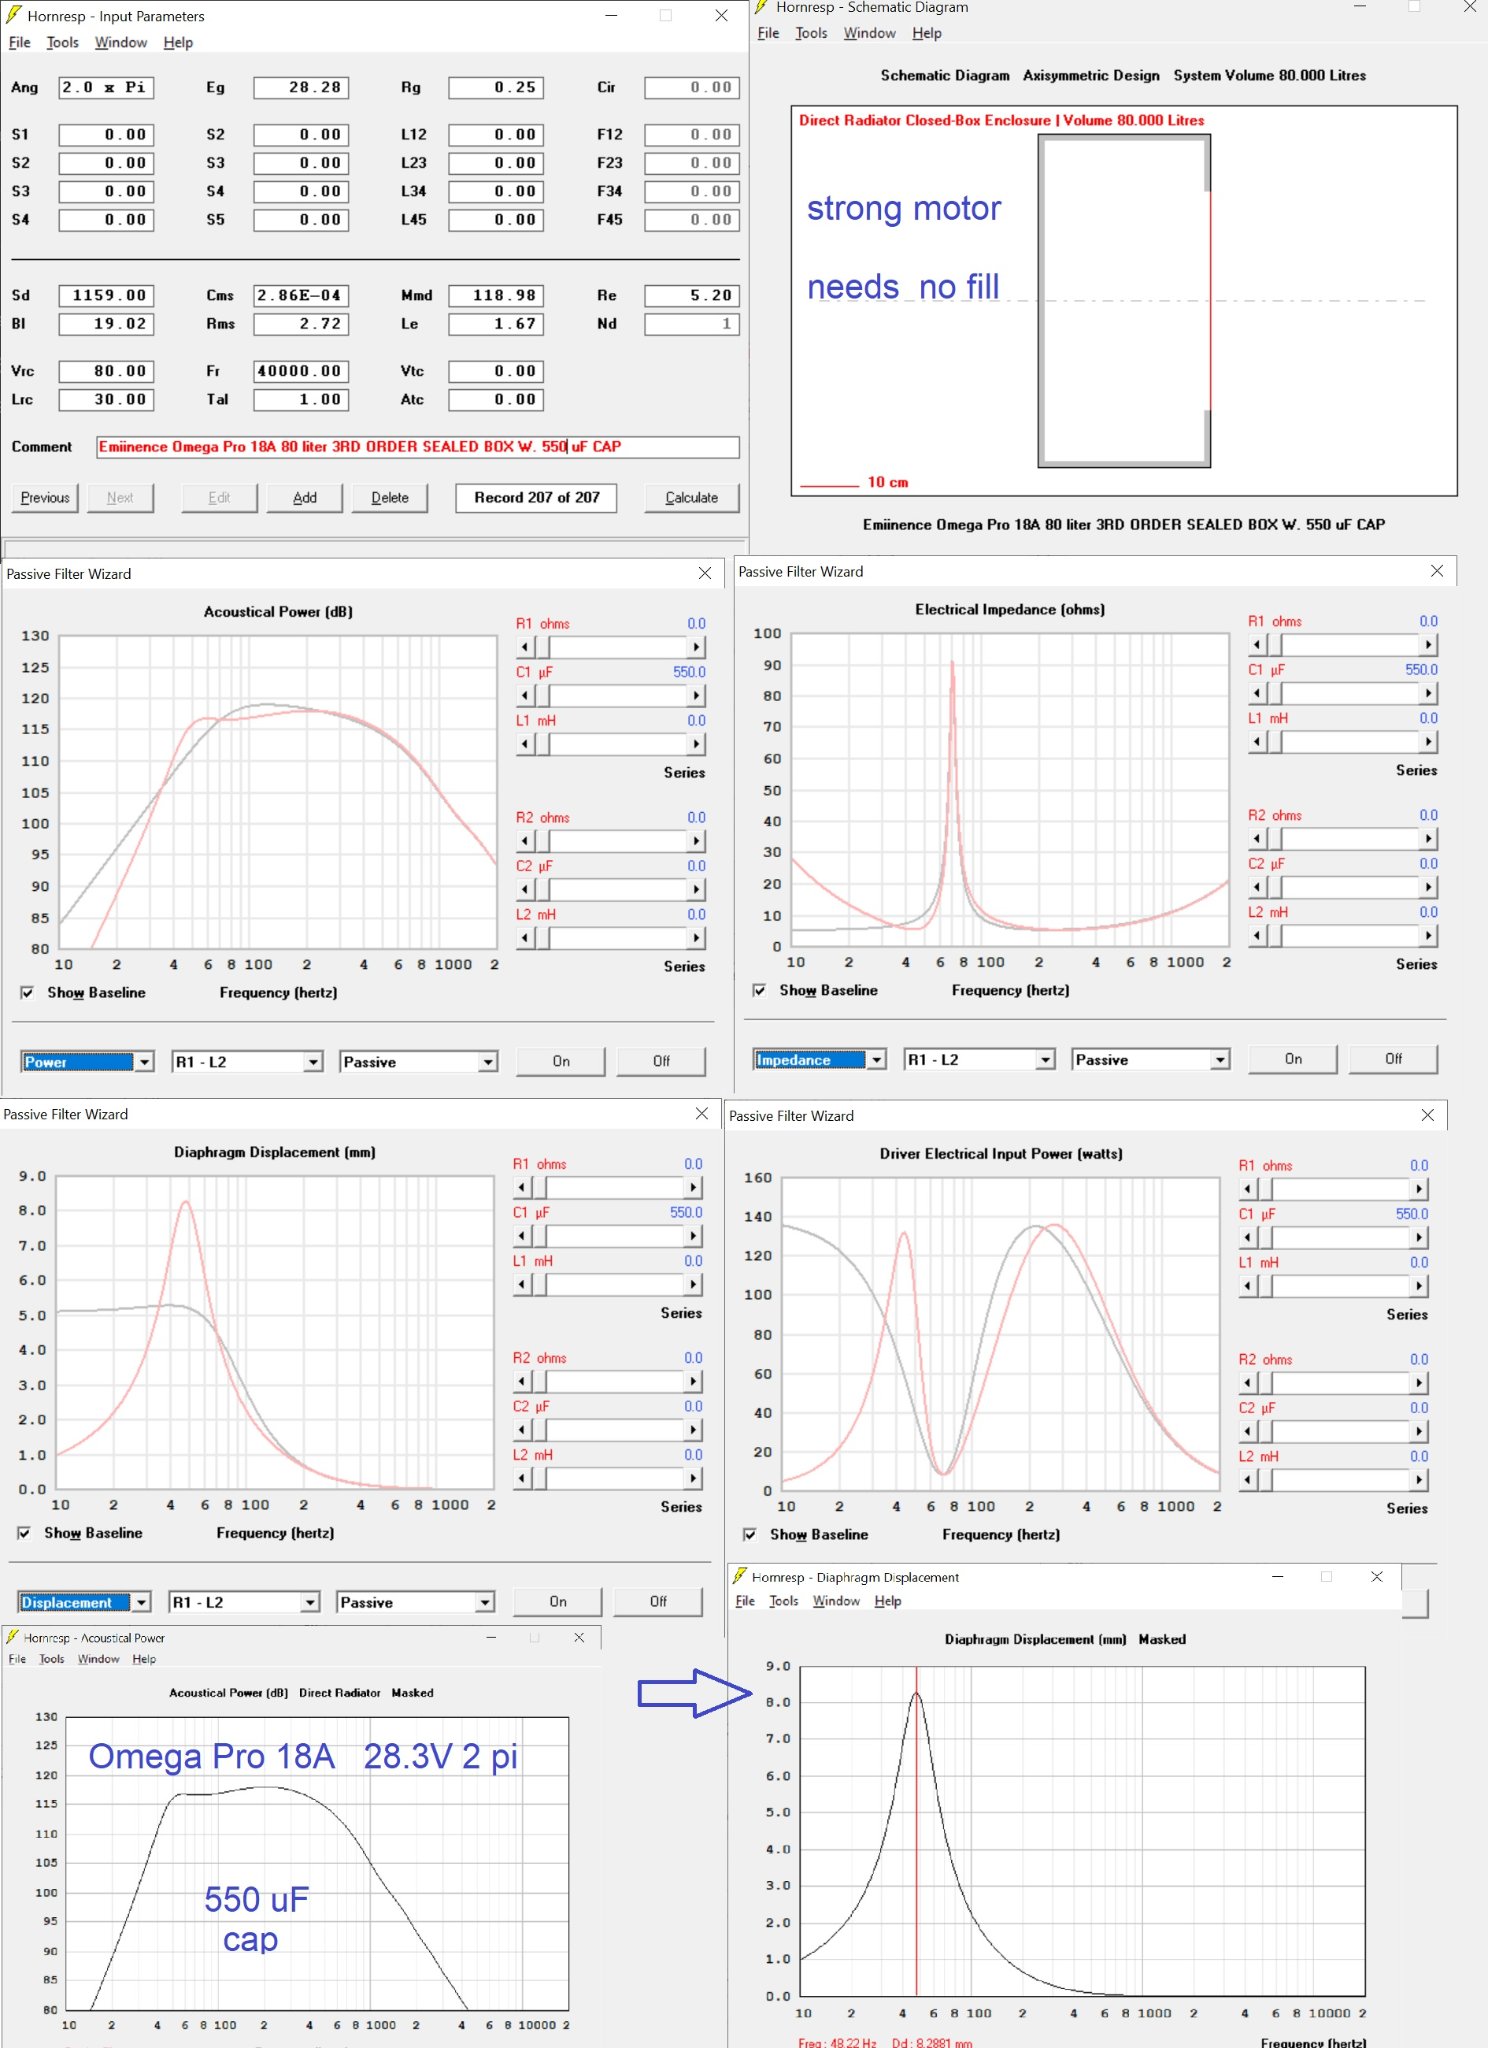Click R1 ohms right arrow in Electrical Impedance wizard
This screenshot has width=1488, height=2048.
[x=1428, y=645]
